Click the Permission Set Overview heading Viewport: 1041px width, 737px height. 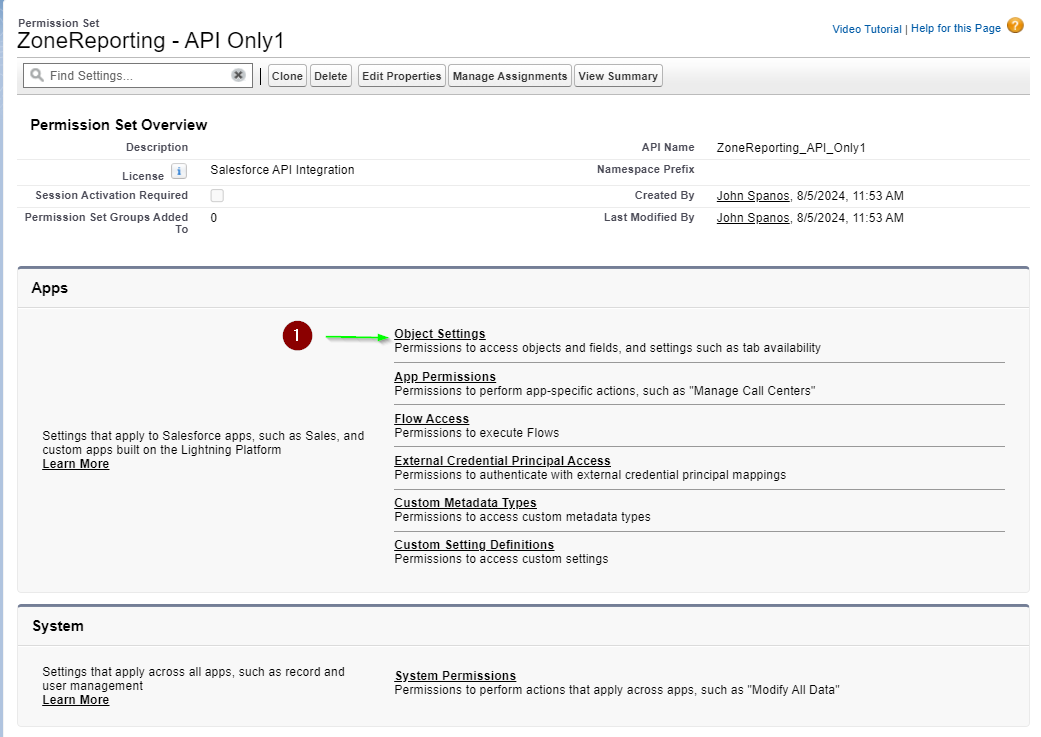[x=119, y=125]
